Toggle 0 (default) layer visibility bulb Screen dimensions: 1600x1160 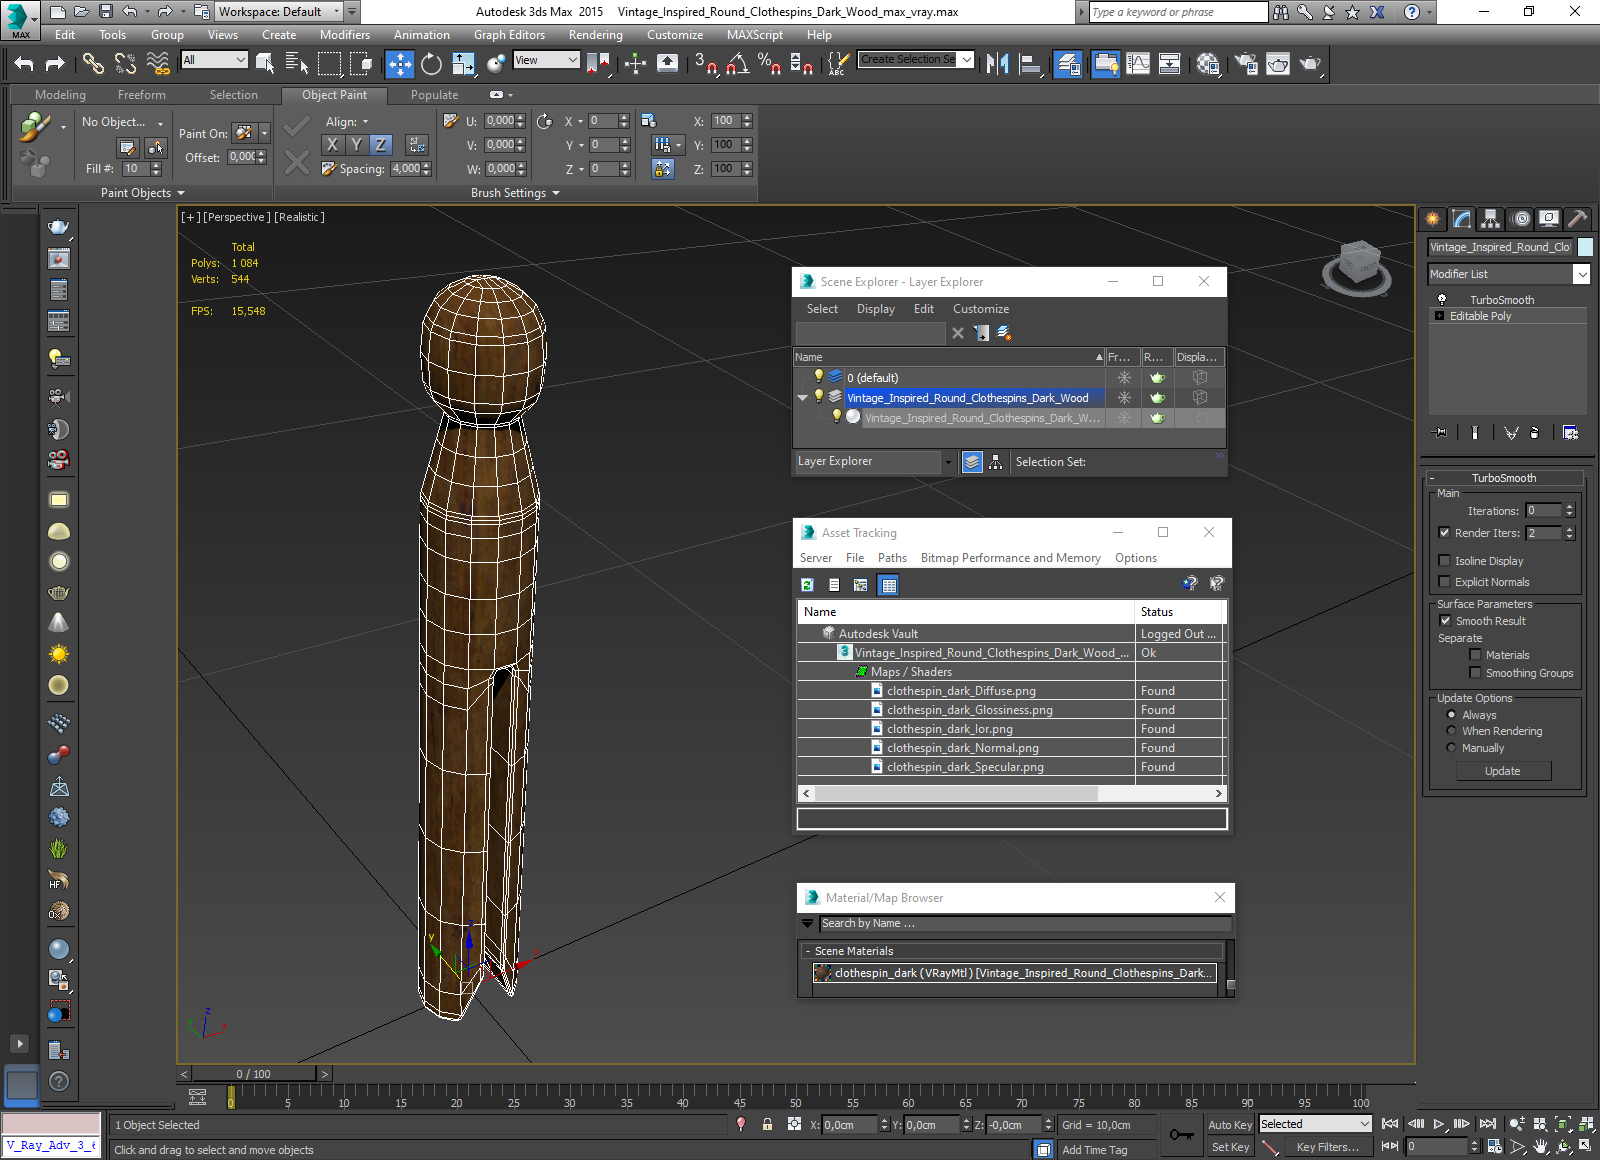coord(818,377)
